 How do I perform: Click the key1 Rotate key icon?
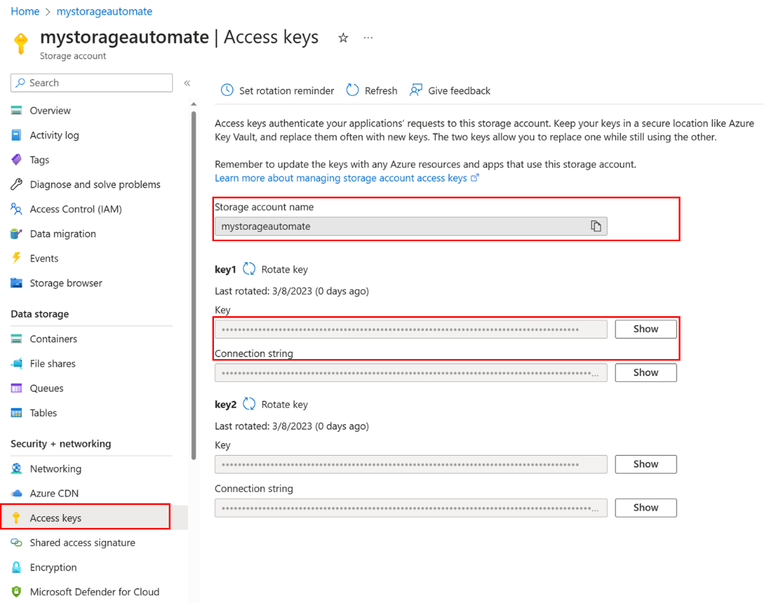[x=249, y=269]
